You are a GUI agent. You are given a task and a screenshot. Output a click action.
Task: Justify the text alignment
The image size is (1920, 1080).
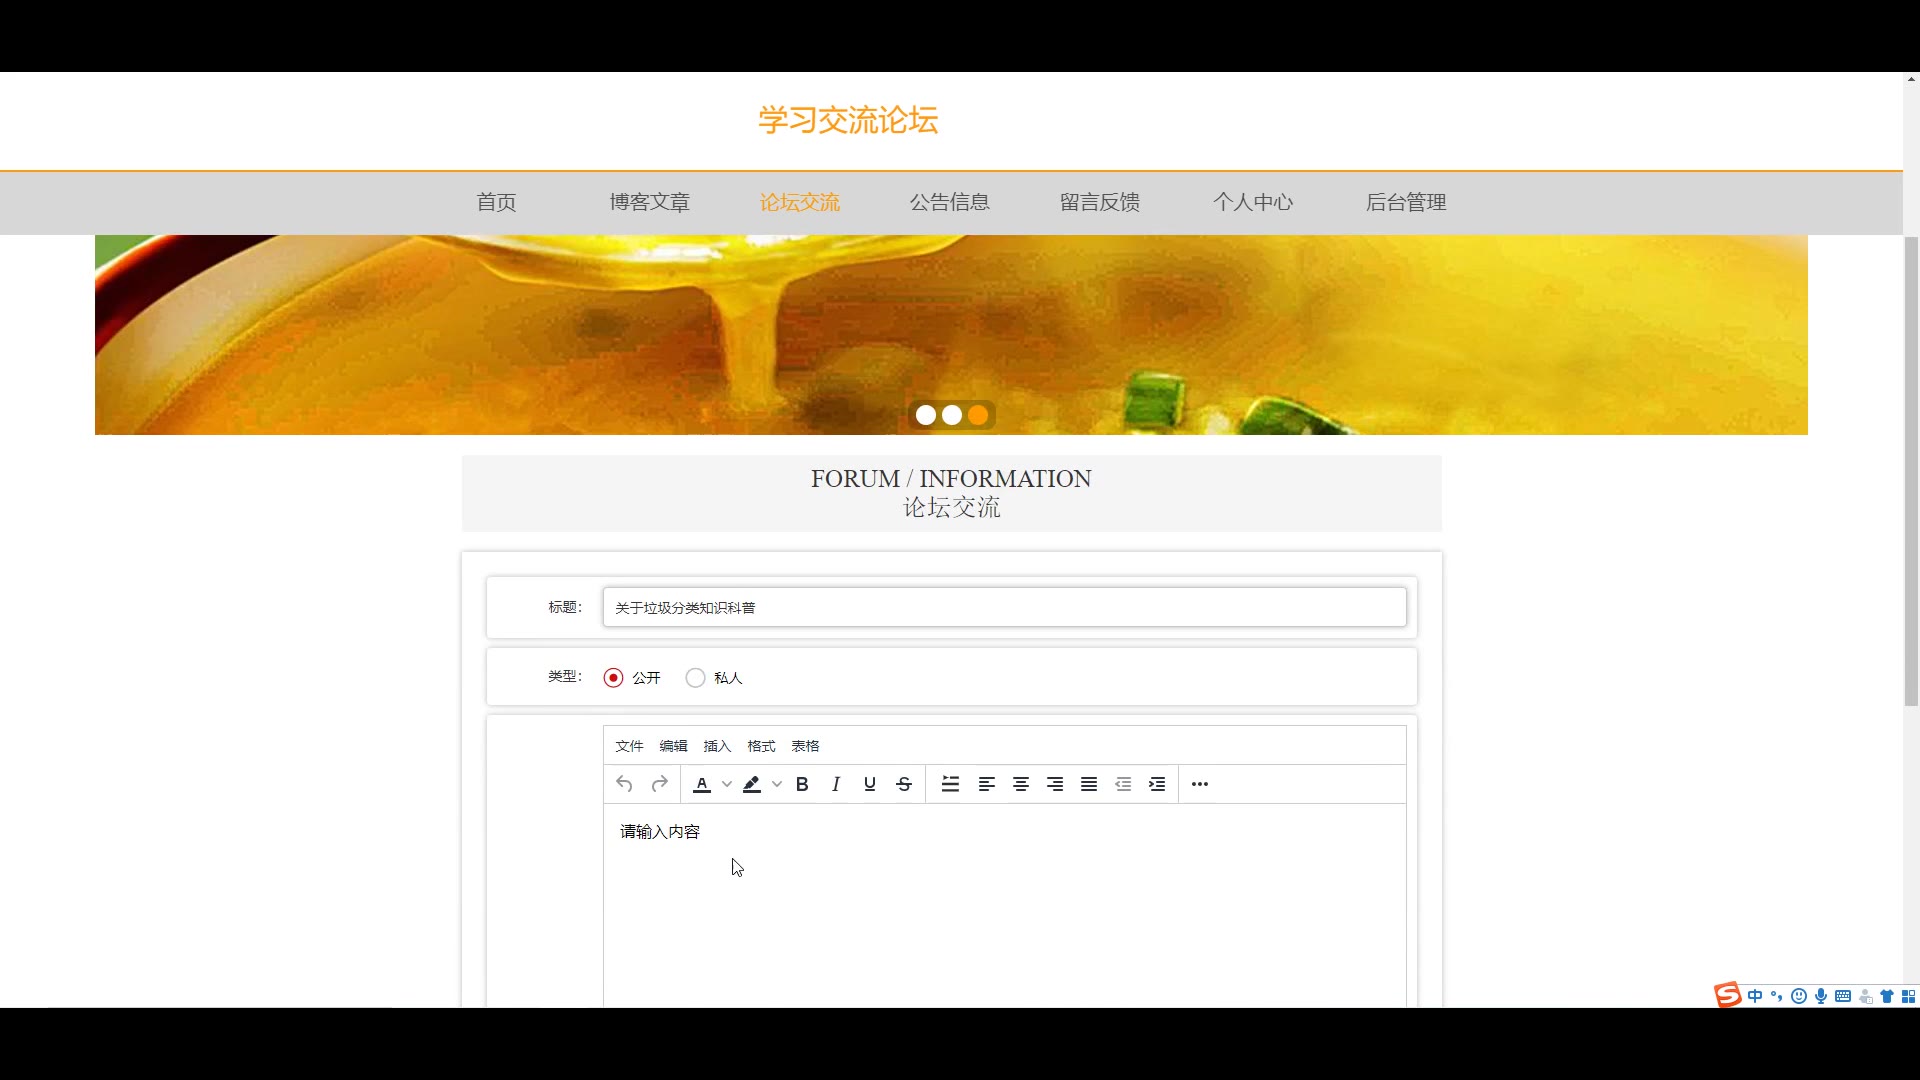1089,785
